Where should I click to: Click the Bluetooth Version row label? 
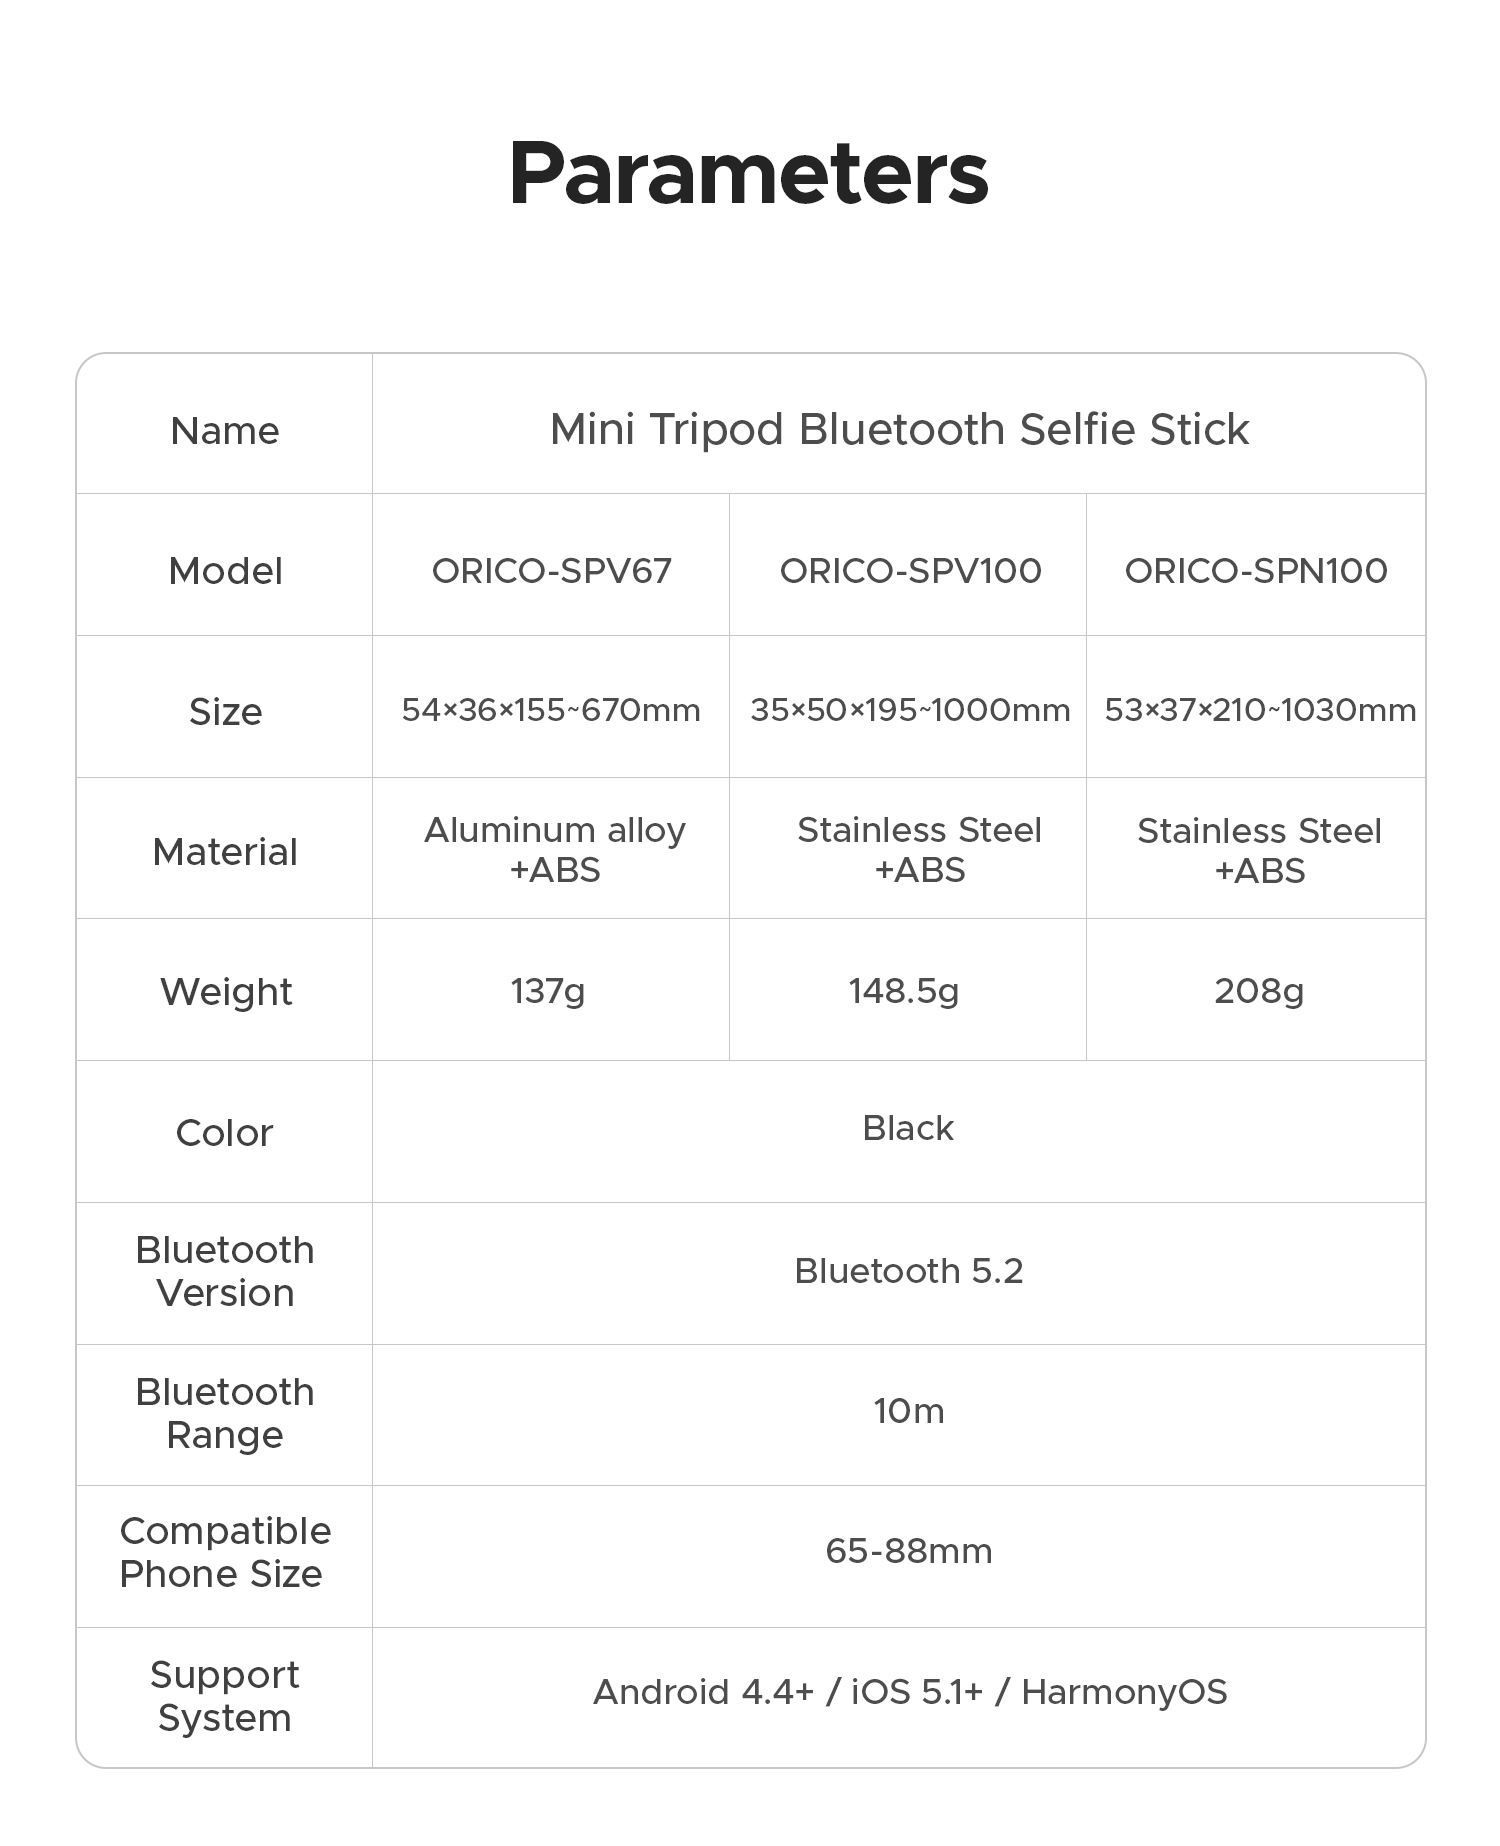tap(225, 1271)
